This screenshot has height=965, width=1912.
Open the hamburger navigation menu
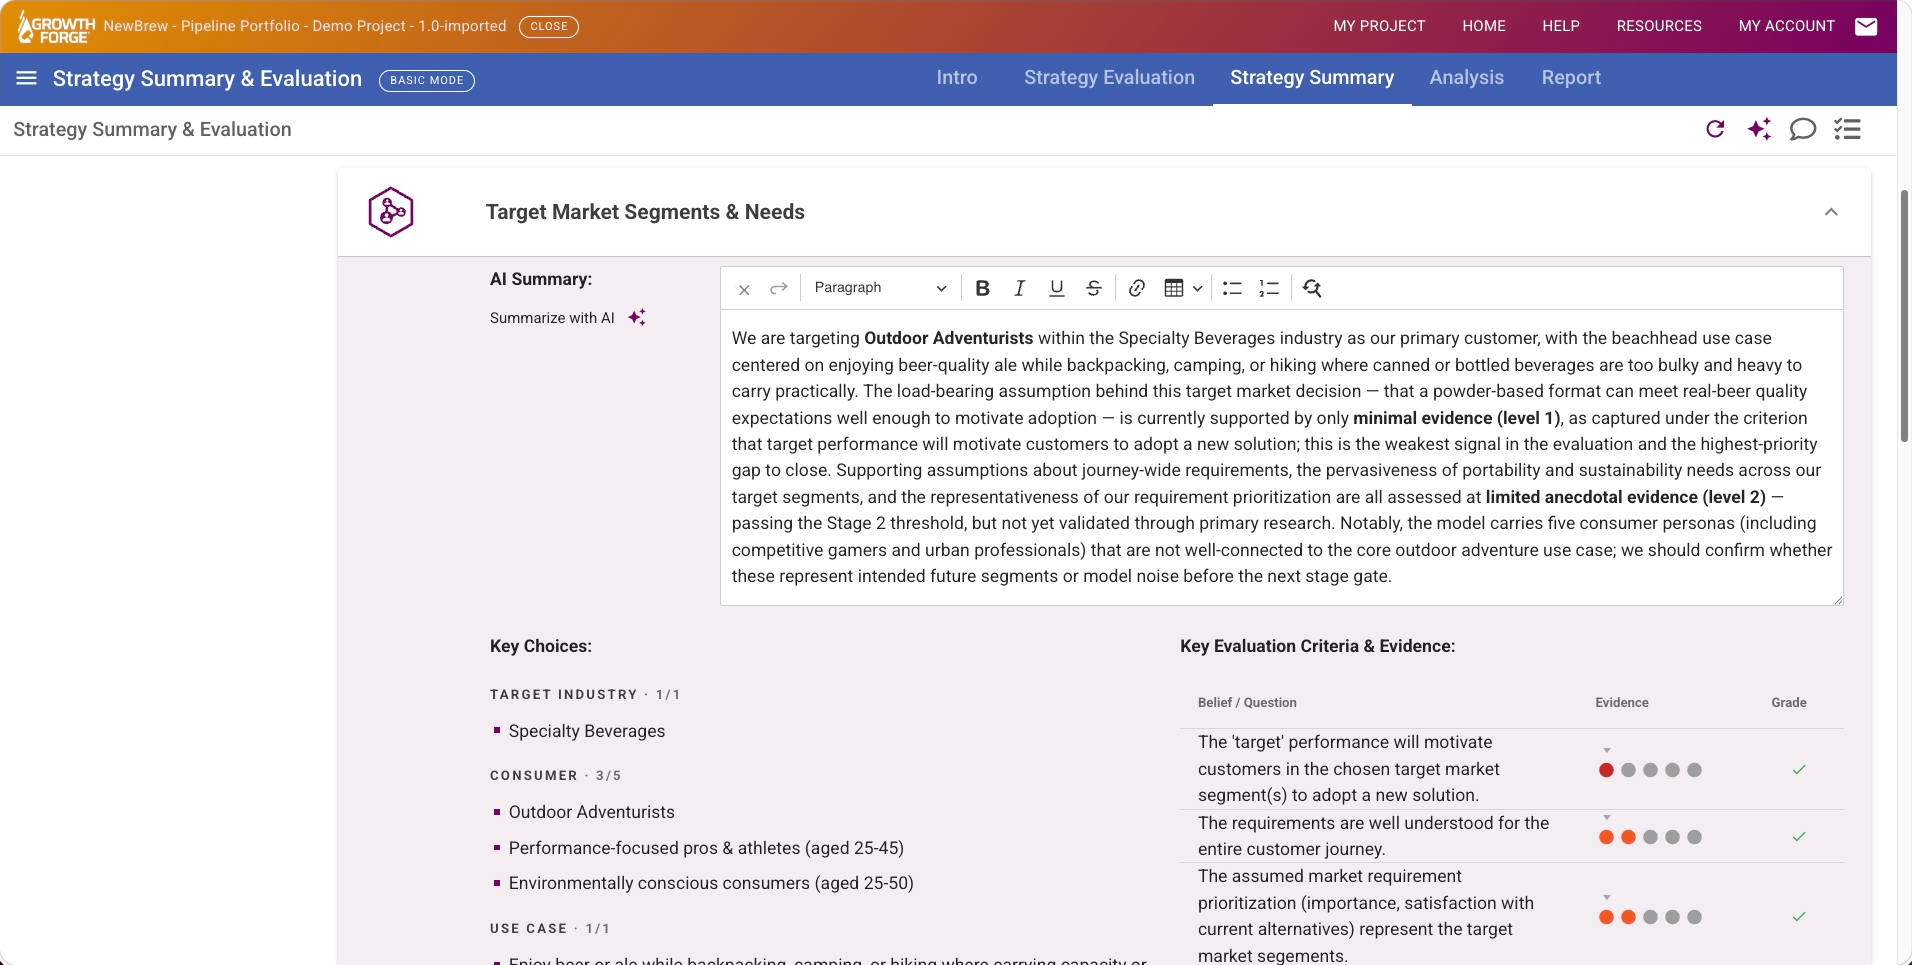(x=27, y=78)
